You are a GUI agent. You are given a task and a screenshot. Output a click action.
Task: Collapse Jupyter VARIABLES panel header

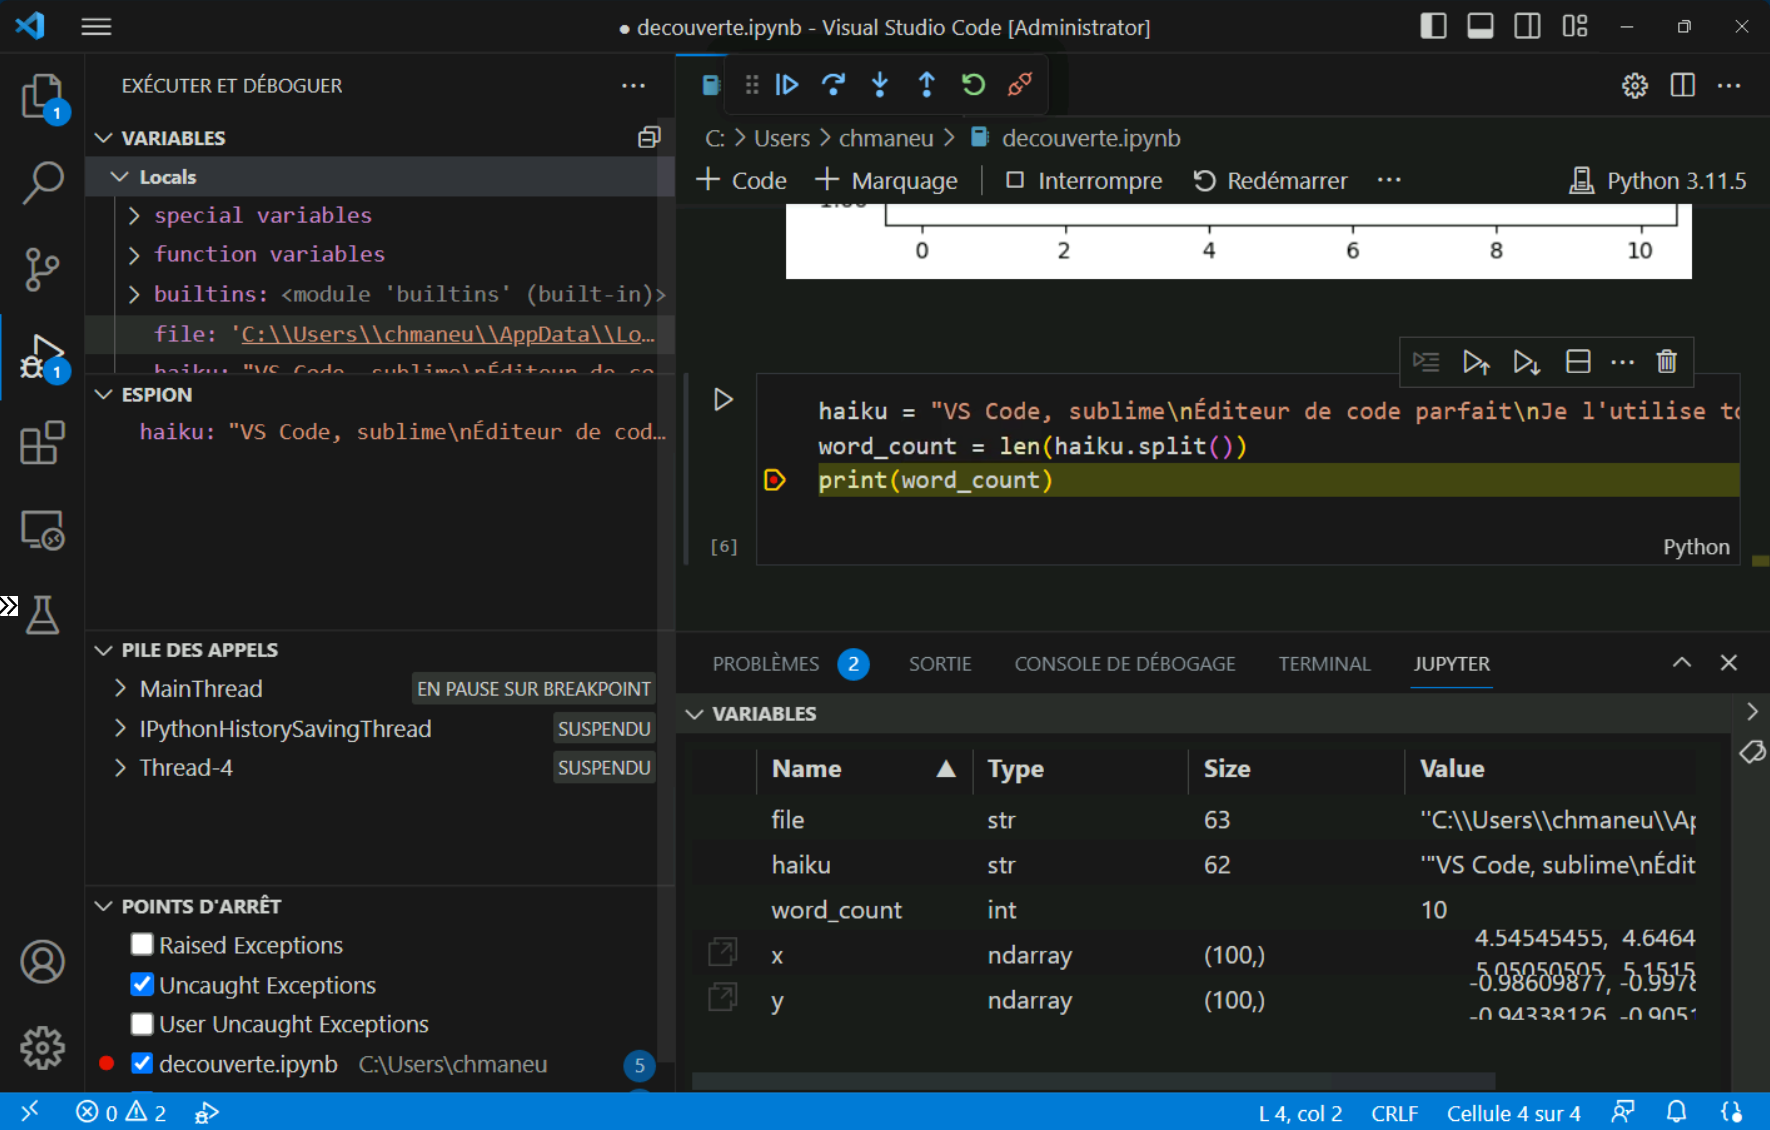pos(694,714)
